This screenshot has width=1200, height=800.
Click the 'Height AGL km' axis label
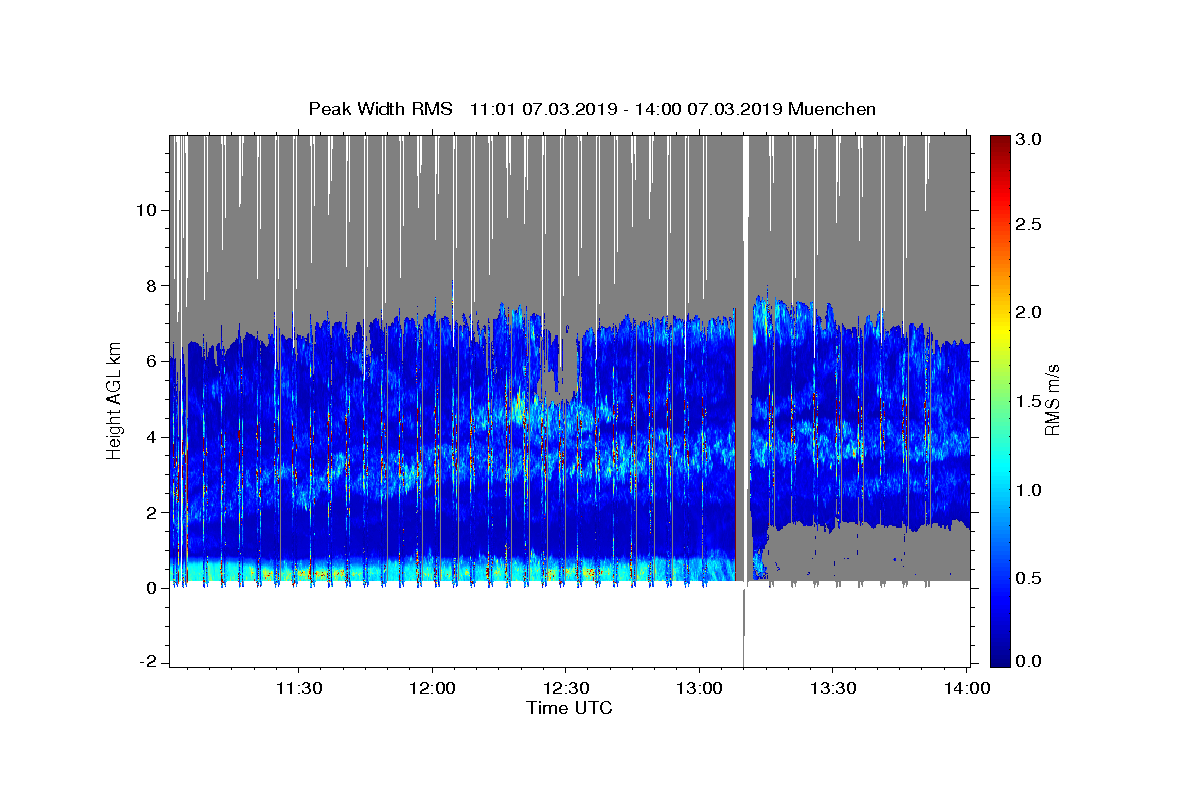pyautogui.click(x=115, y=400)
